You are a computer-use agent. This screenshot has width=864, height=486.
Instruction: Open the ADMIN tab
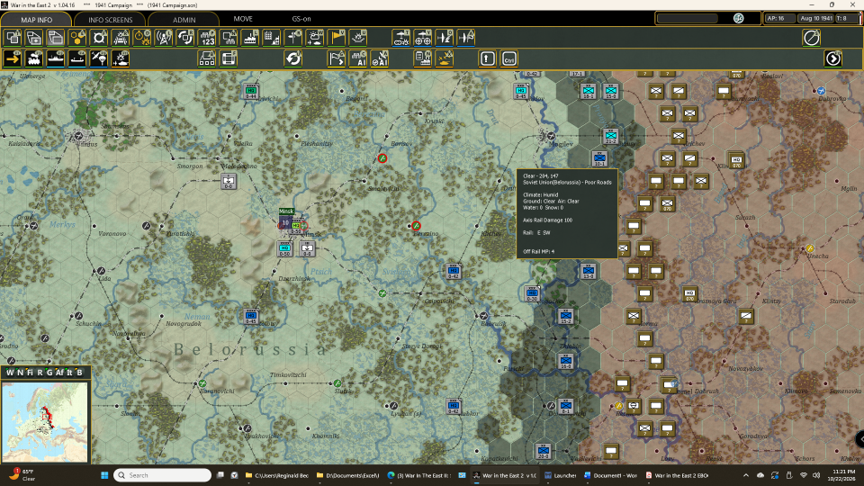tap(184, 19)
